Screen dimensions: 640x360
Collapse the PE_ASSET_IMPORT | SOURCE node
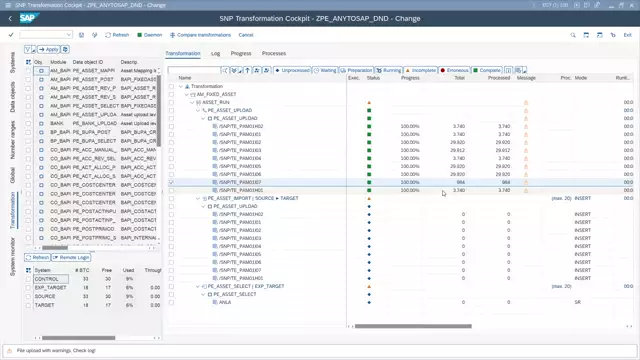[x=198, y=198]
